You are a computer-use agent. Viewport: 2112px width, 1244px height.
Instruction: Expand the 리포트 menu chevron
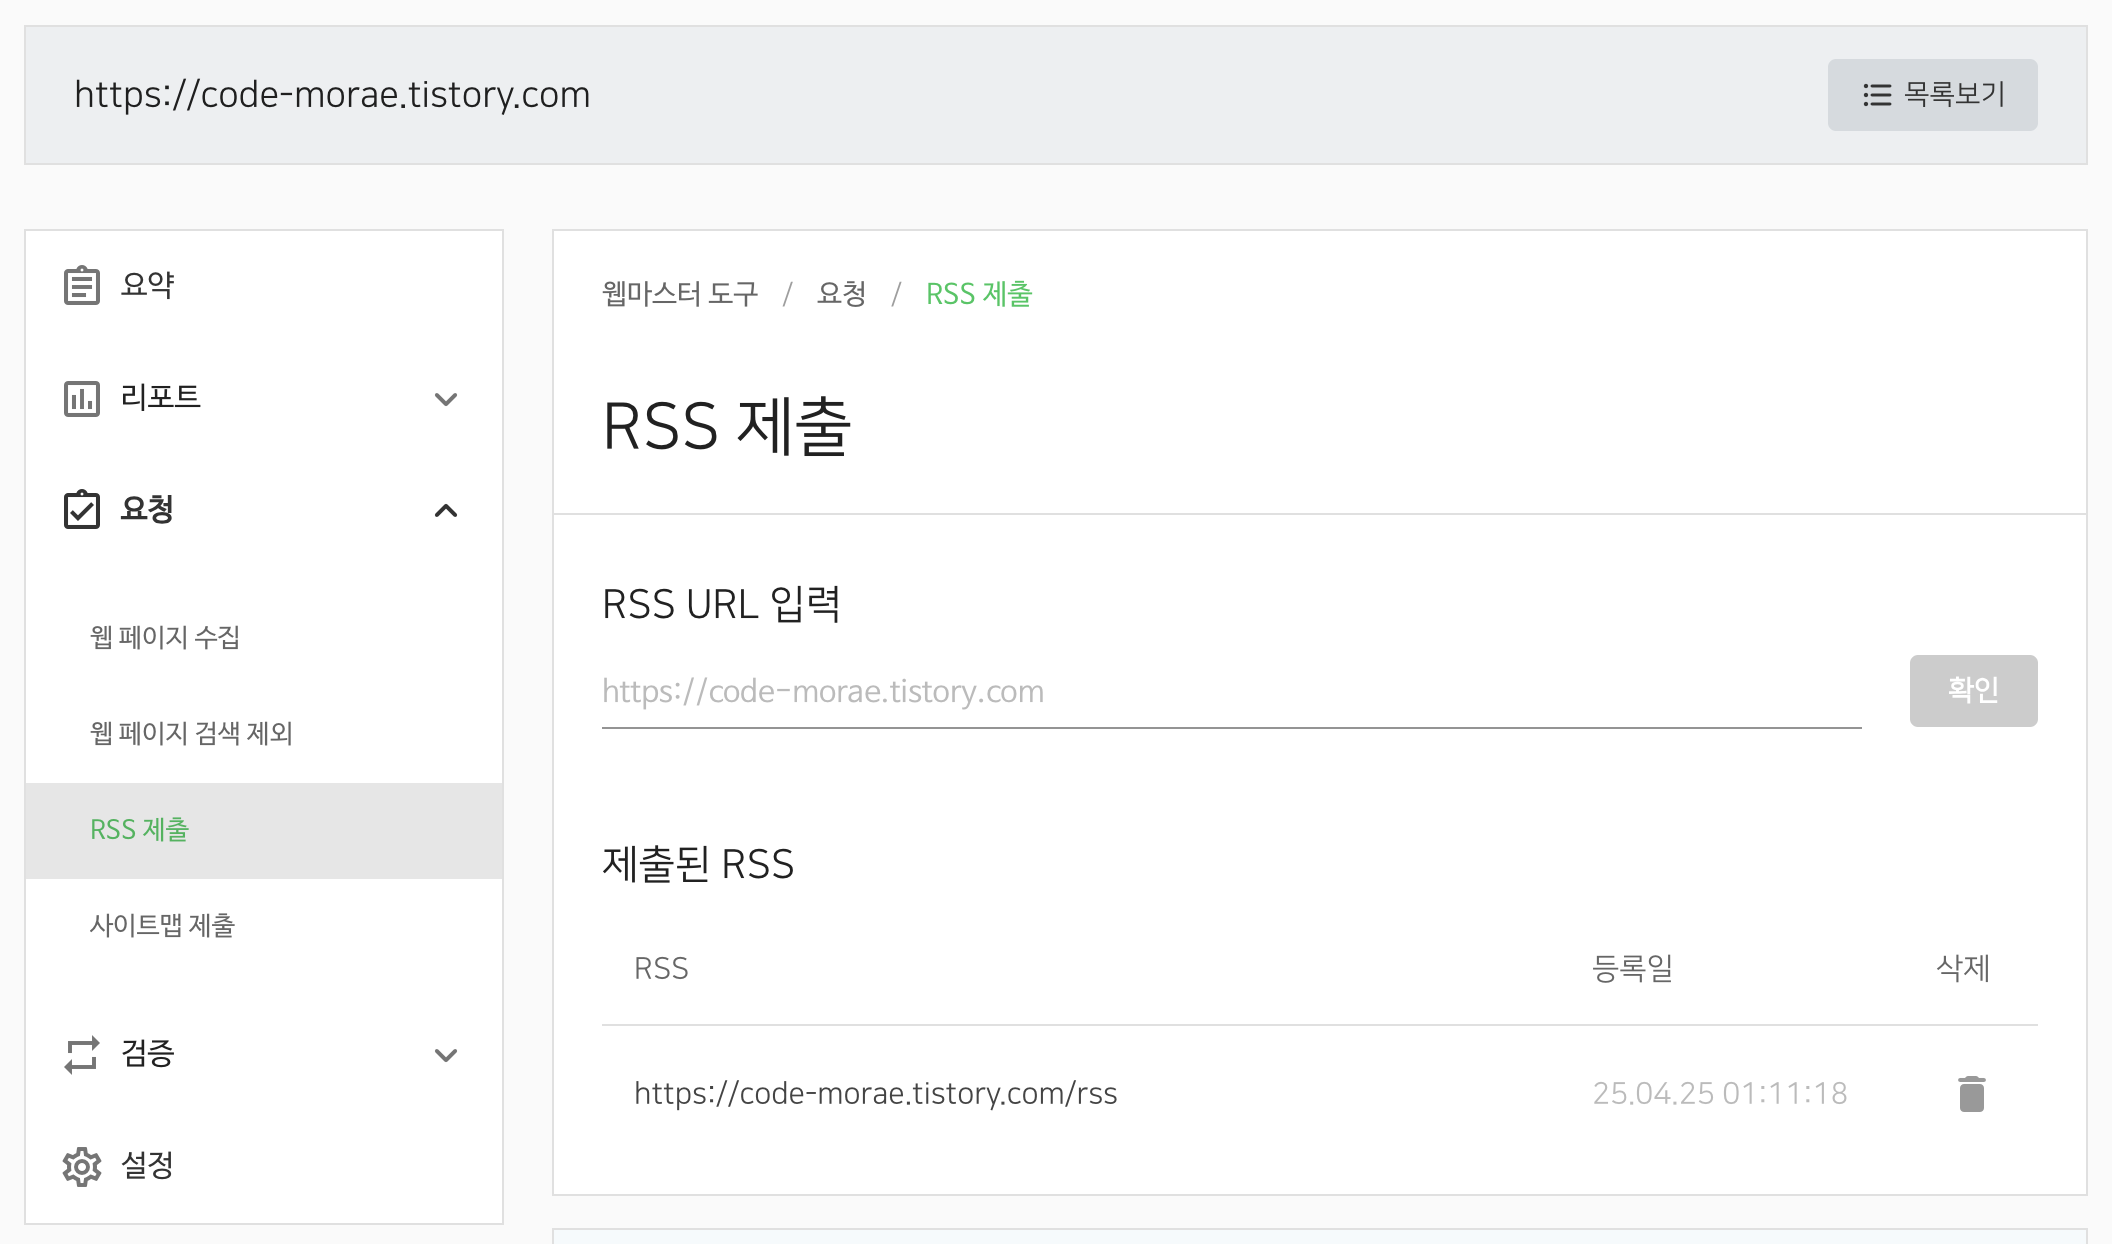point(446,399)
